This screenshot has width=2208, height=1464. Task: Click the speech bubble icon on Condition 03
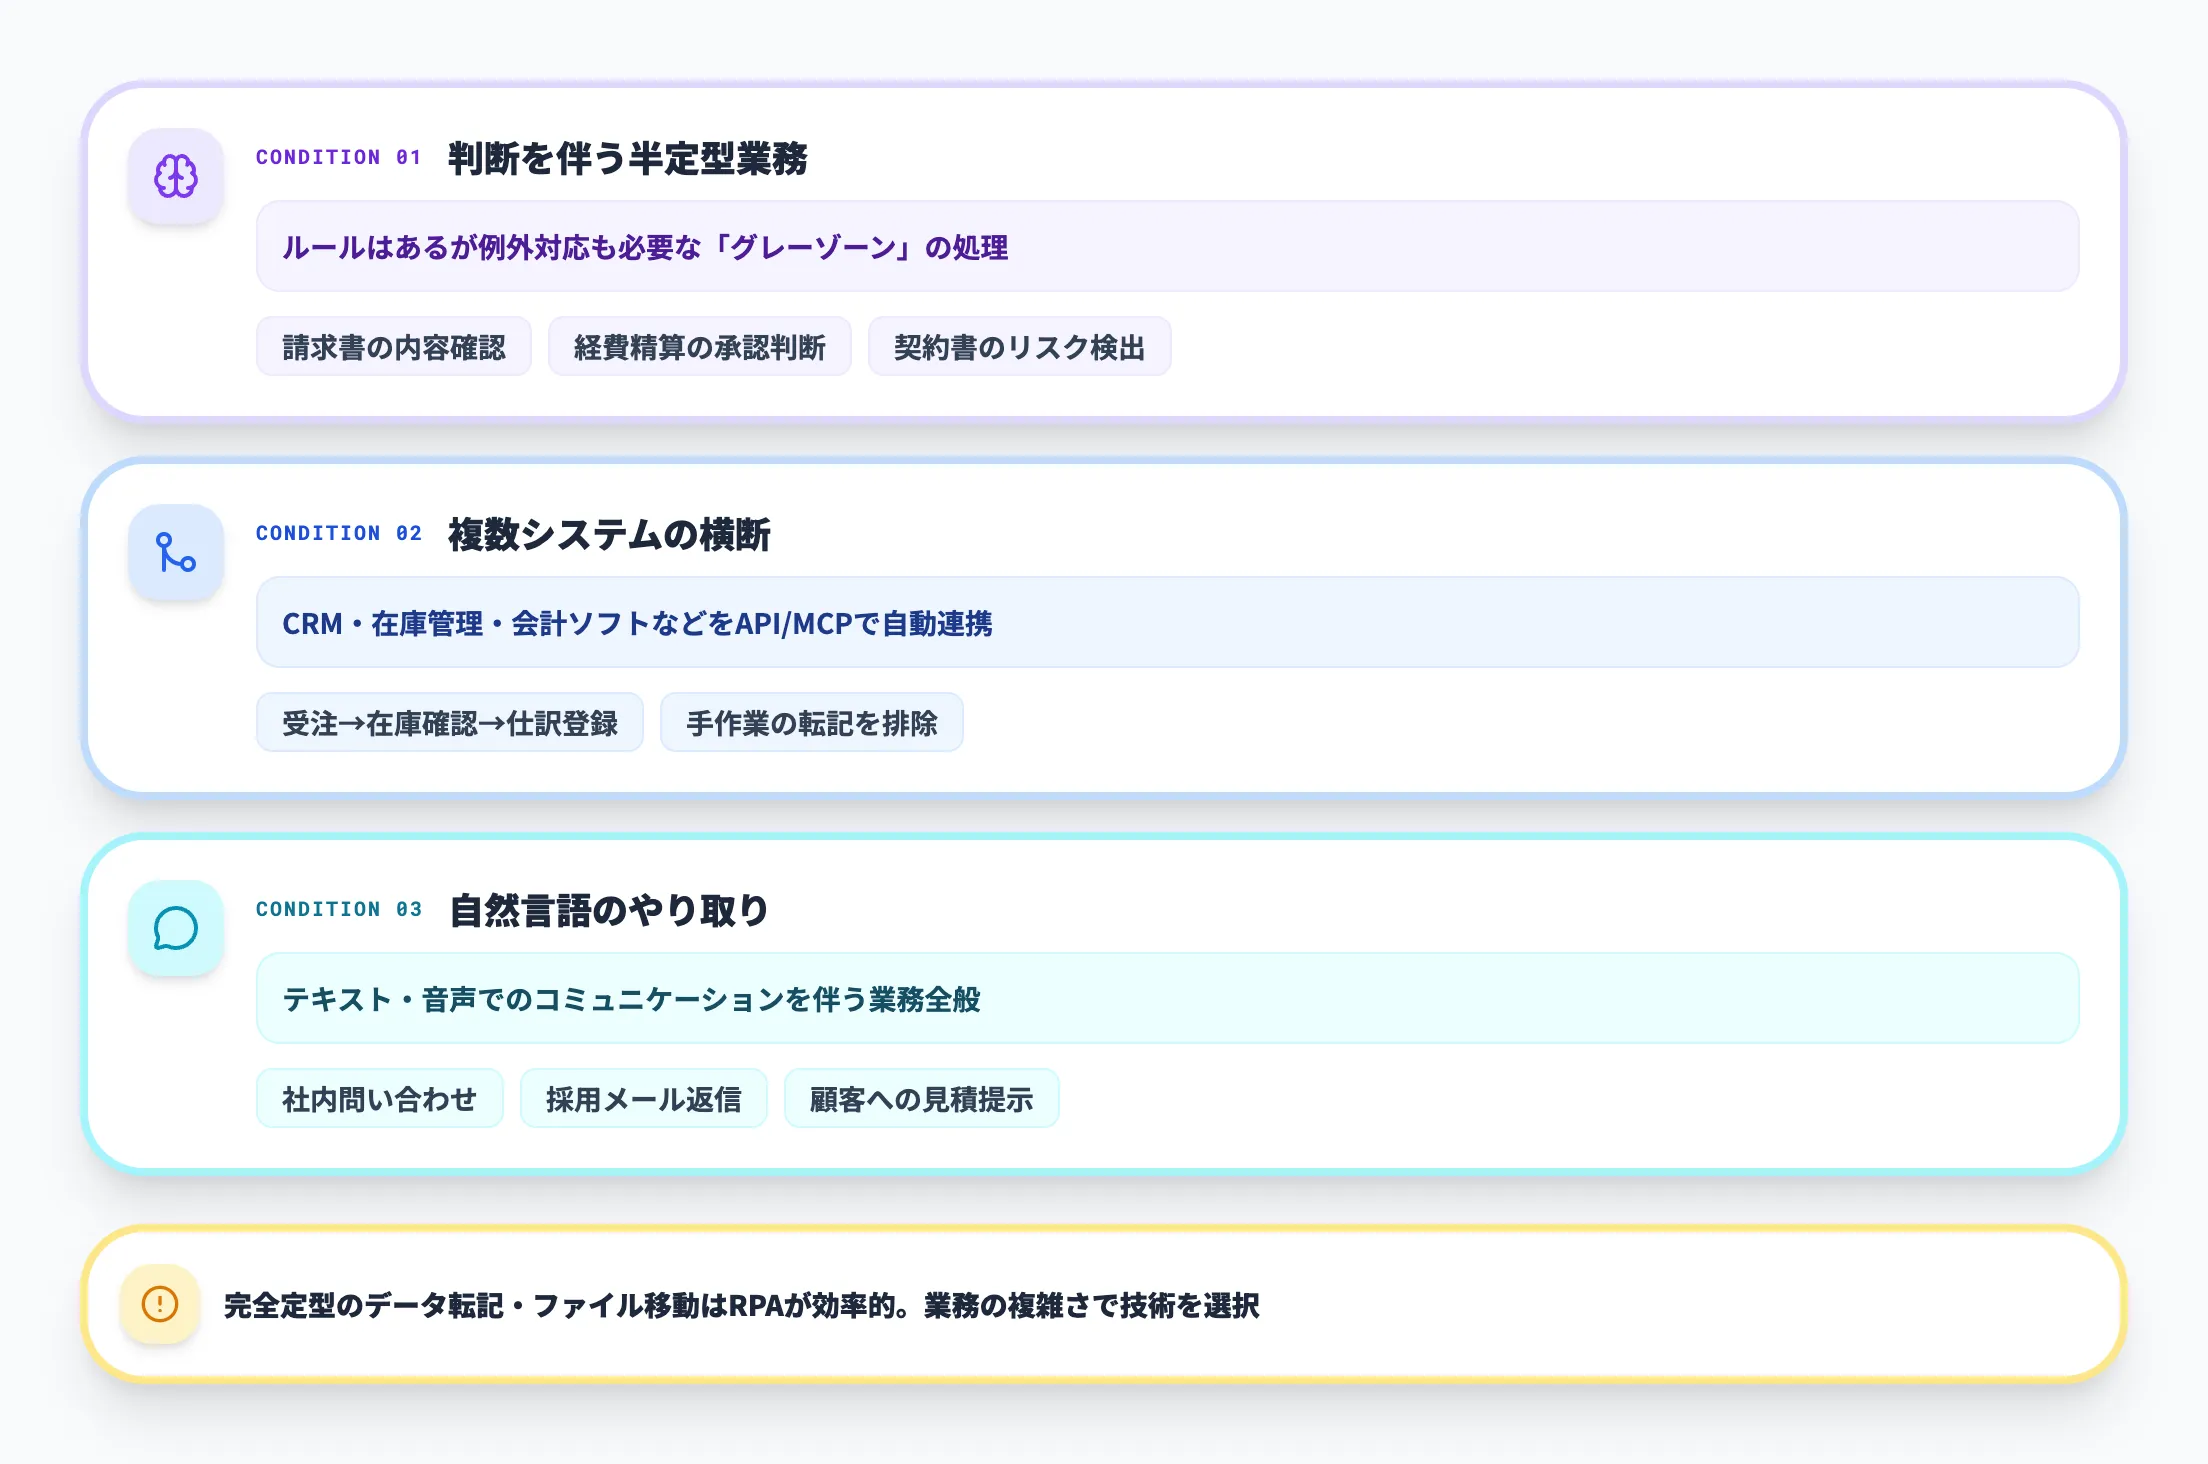click(175, 929)
